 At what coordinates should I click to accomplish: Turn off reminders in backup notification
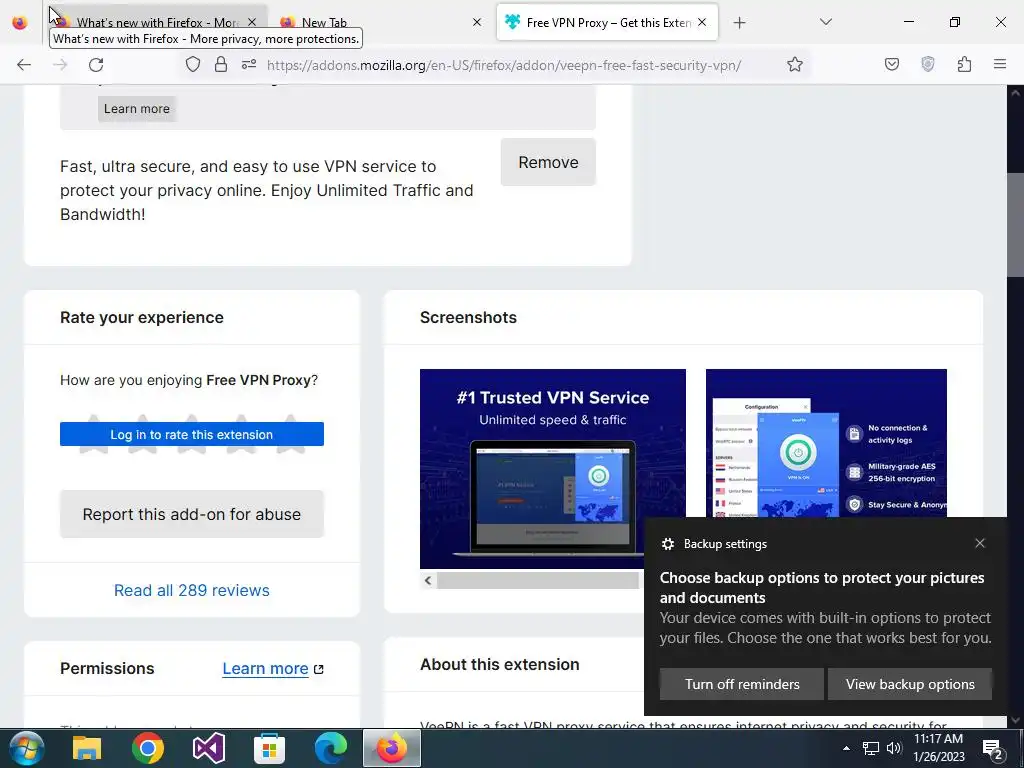pyautogui.click(x=742, y=684)
